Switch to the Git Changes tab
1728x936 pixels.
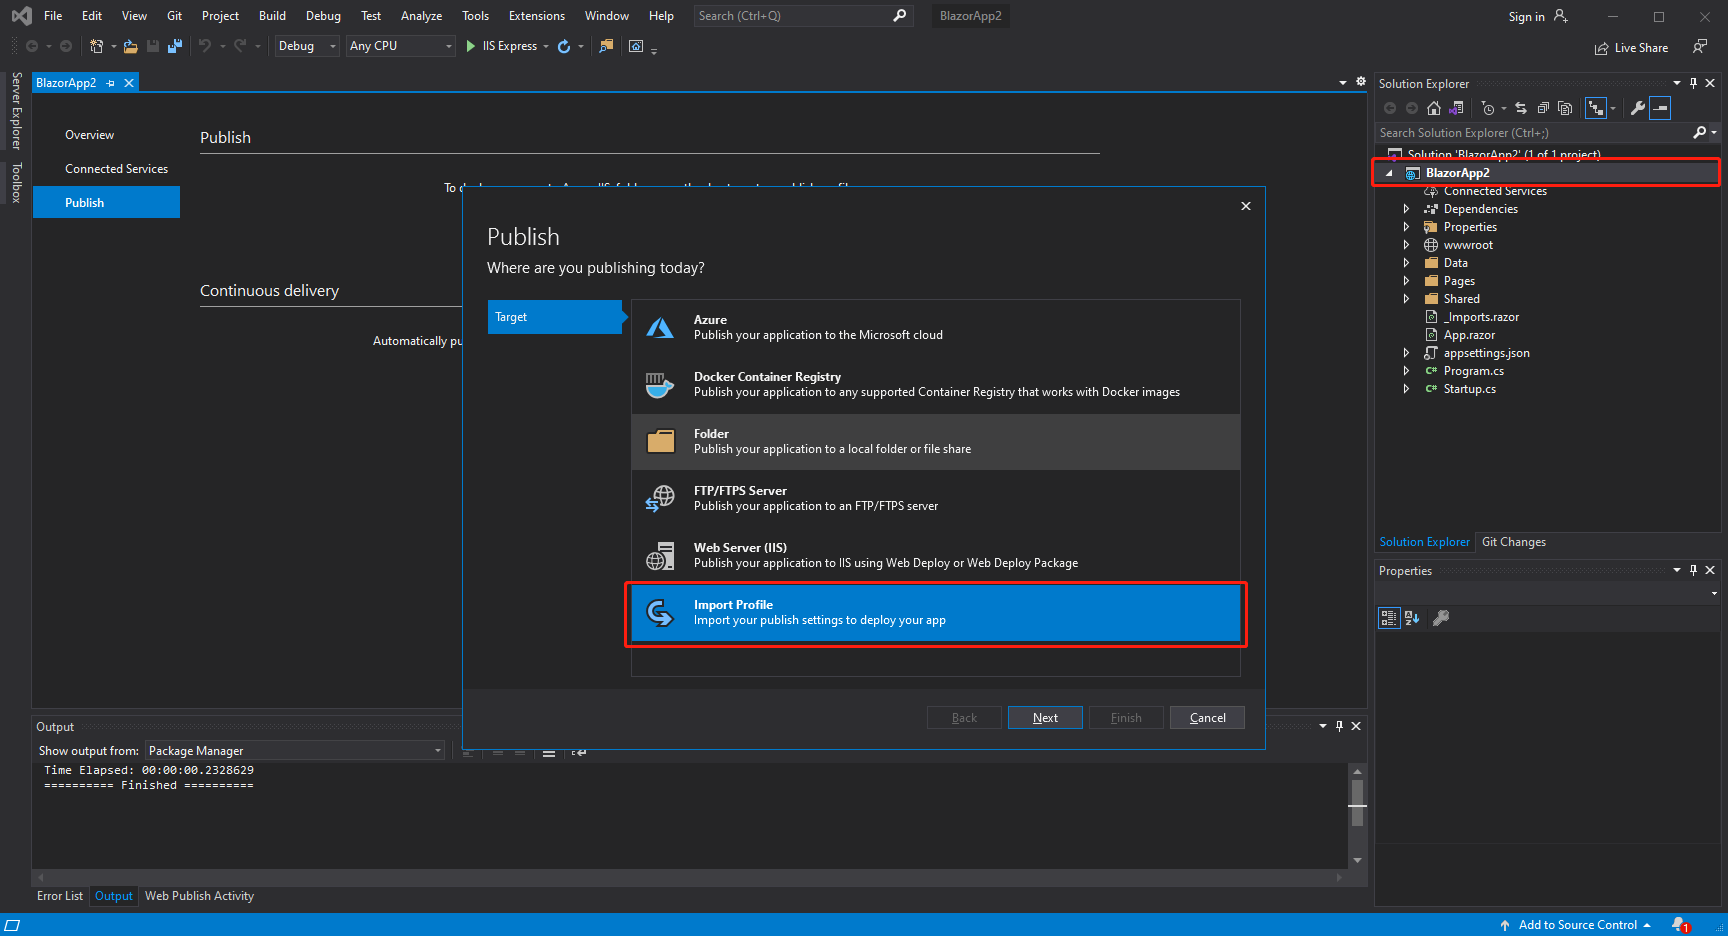[x=1513, y=541]
